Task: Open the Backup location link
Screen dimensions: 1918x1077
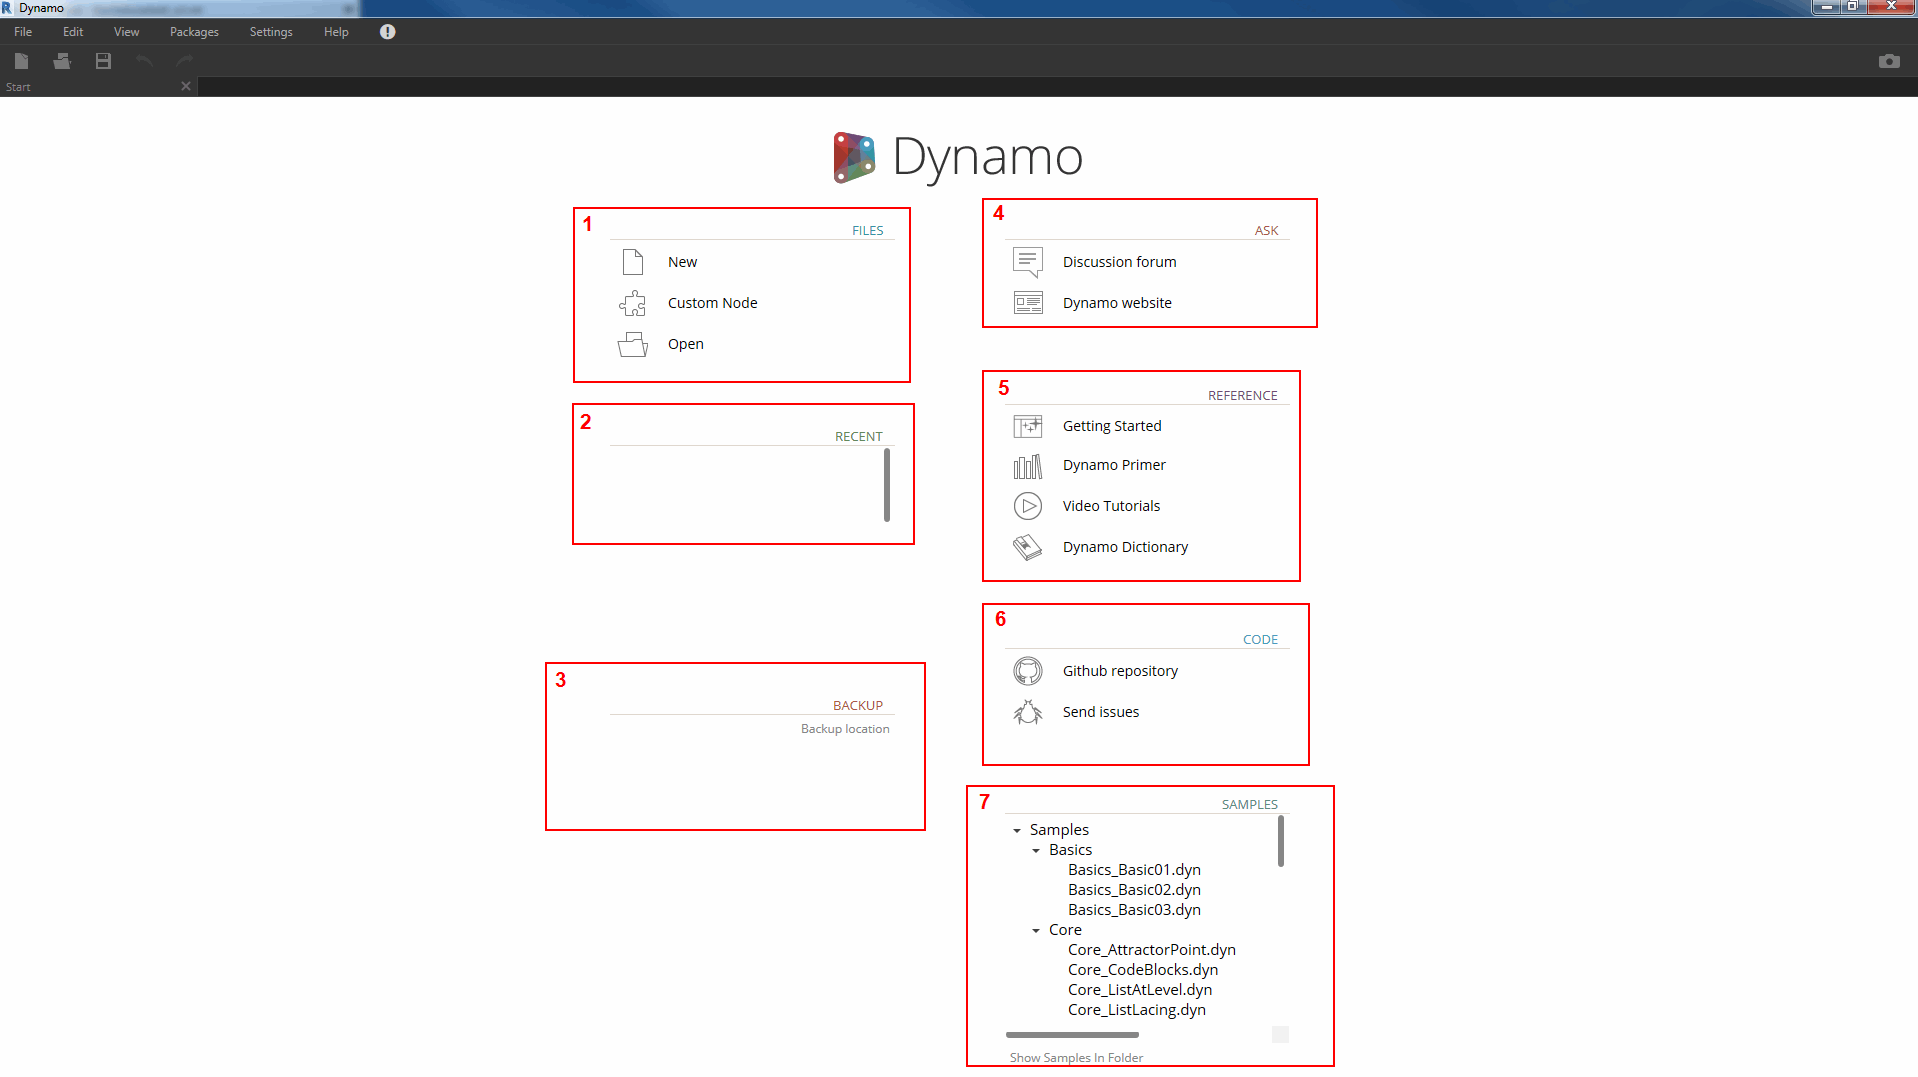Action: (x=844, y=729)
